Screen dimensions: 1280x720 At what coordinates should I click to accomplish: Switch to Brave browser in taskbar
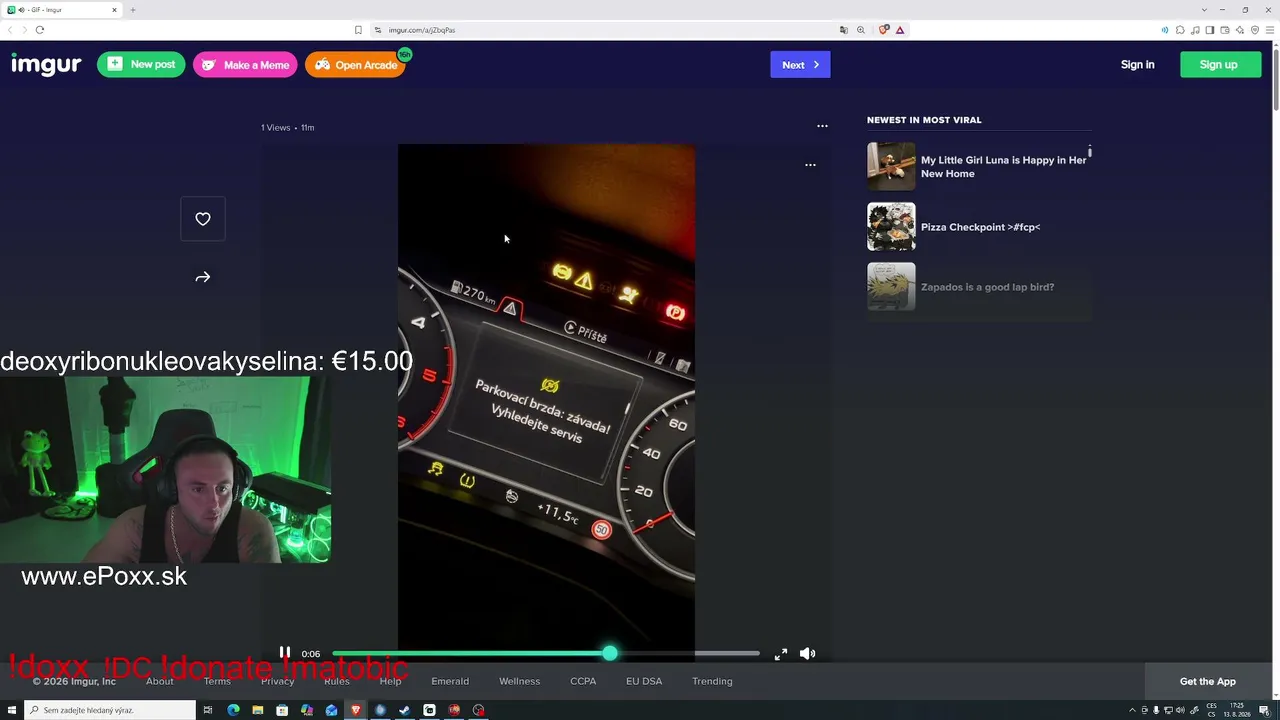[355, 710]
